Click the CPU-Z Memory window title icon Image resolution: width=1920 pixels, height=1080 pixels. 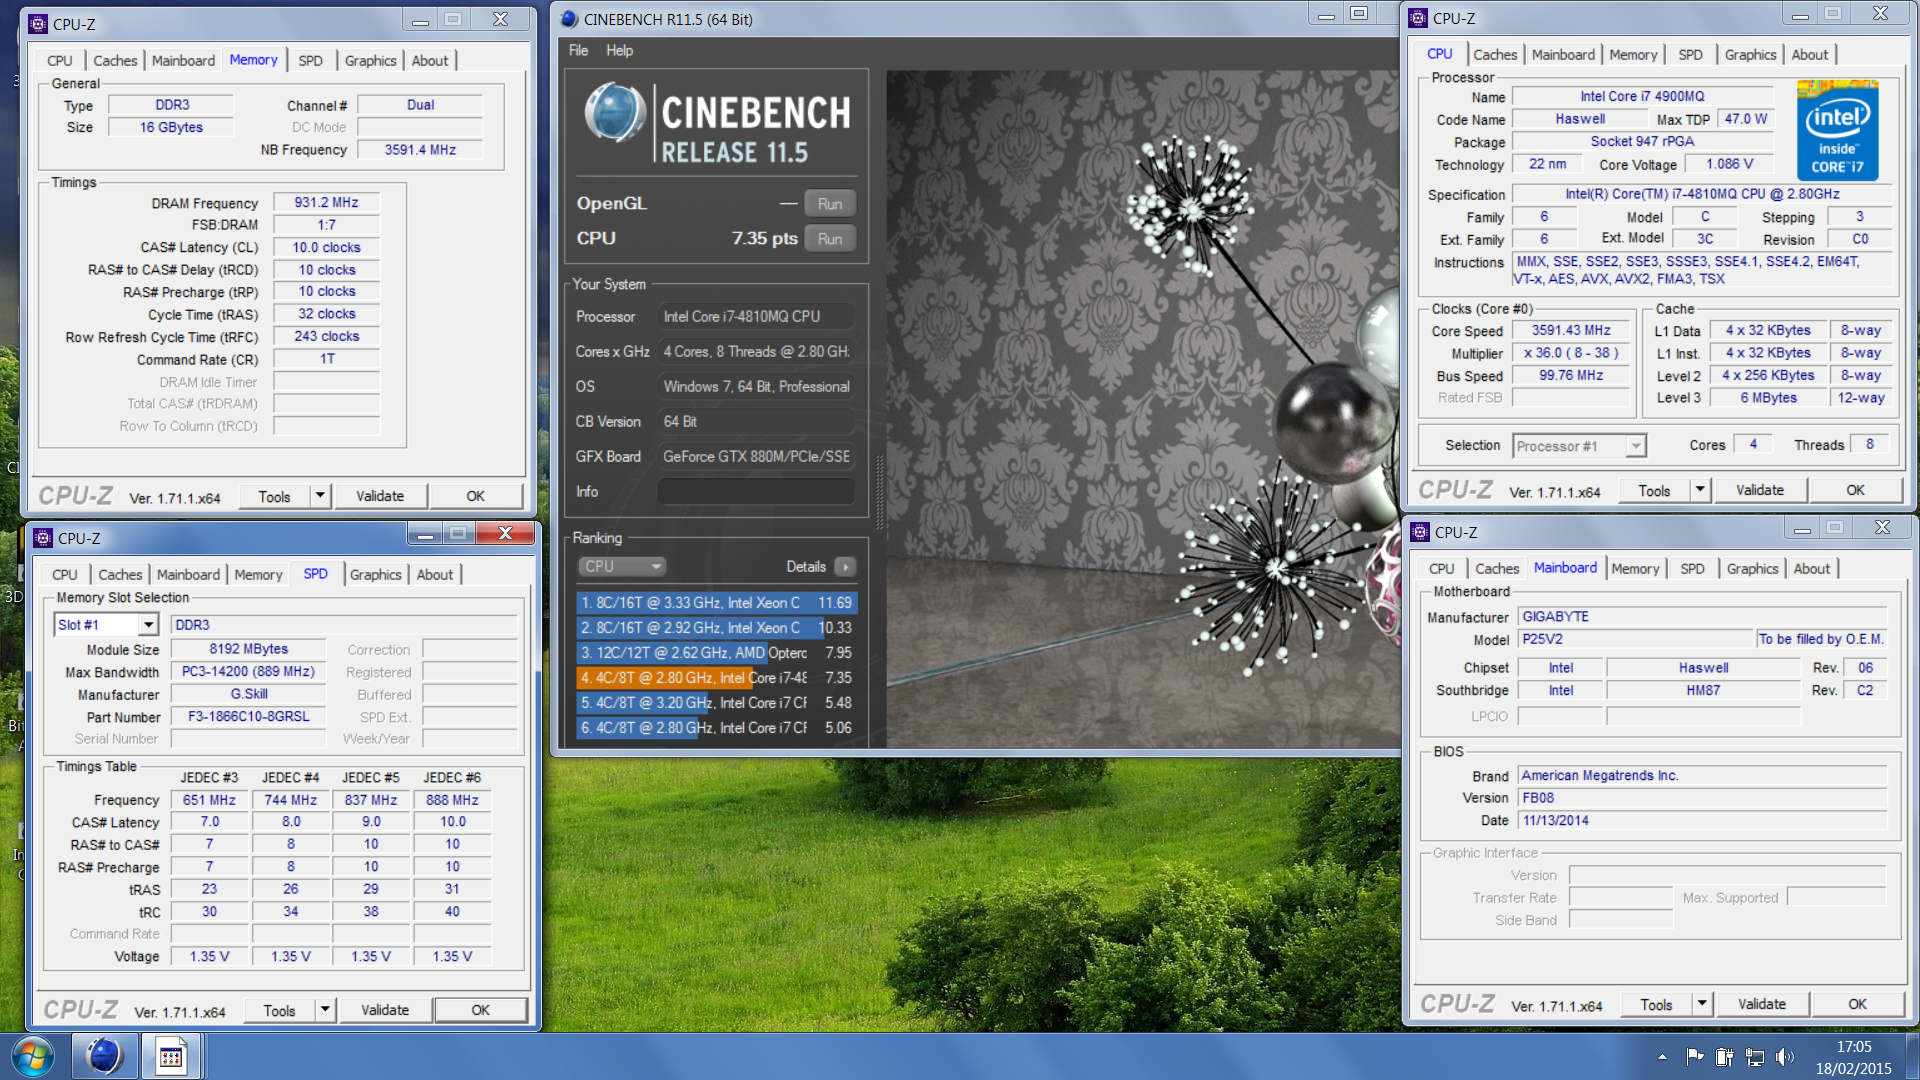(x=38, y=23)
